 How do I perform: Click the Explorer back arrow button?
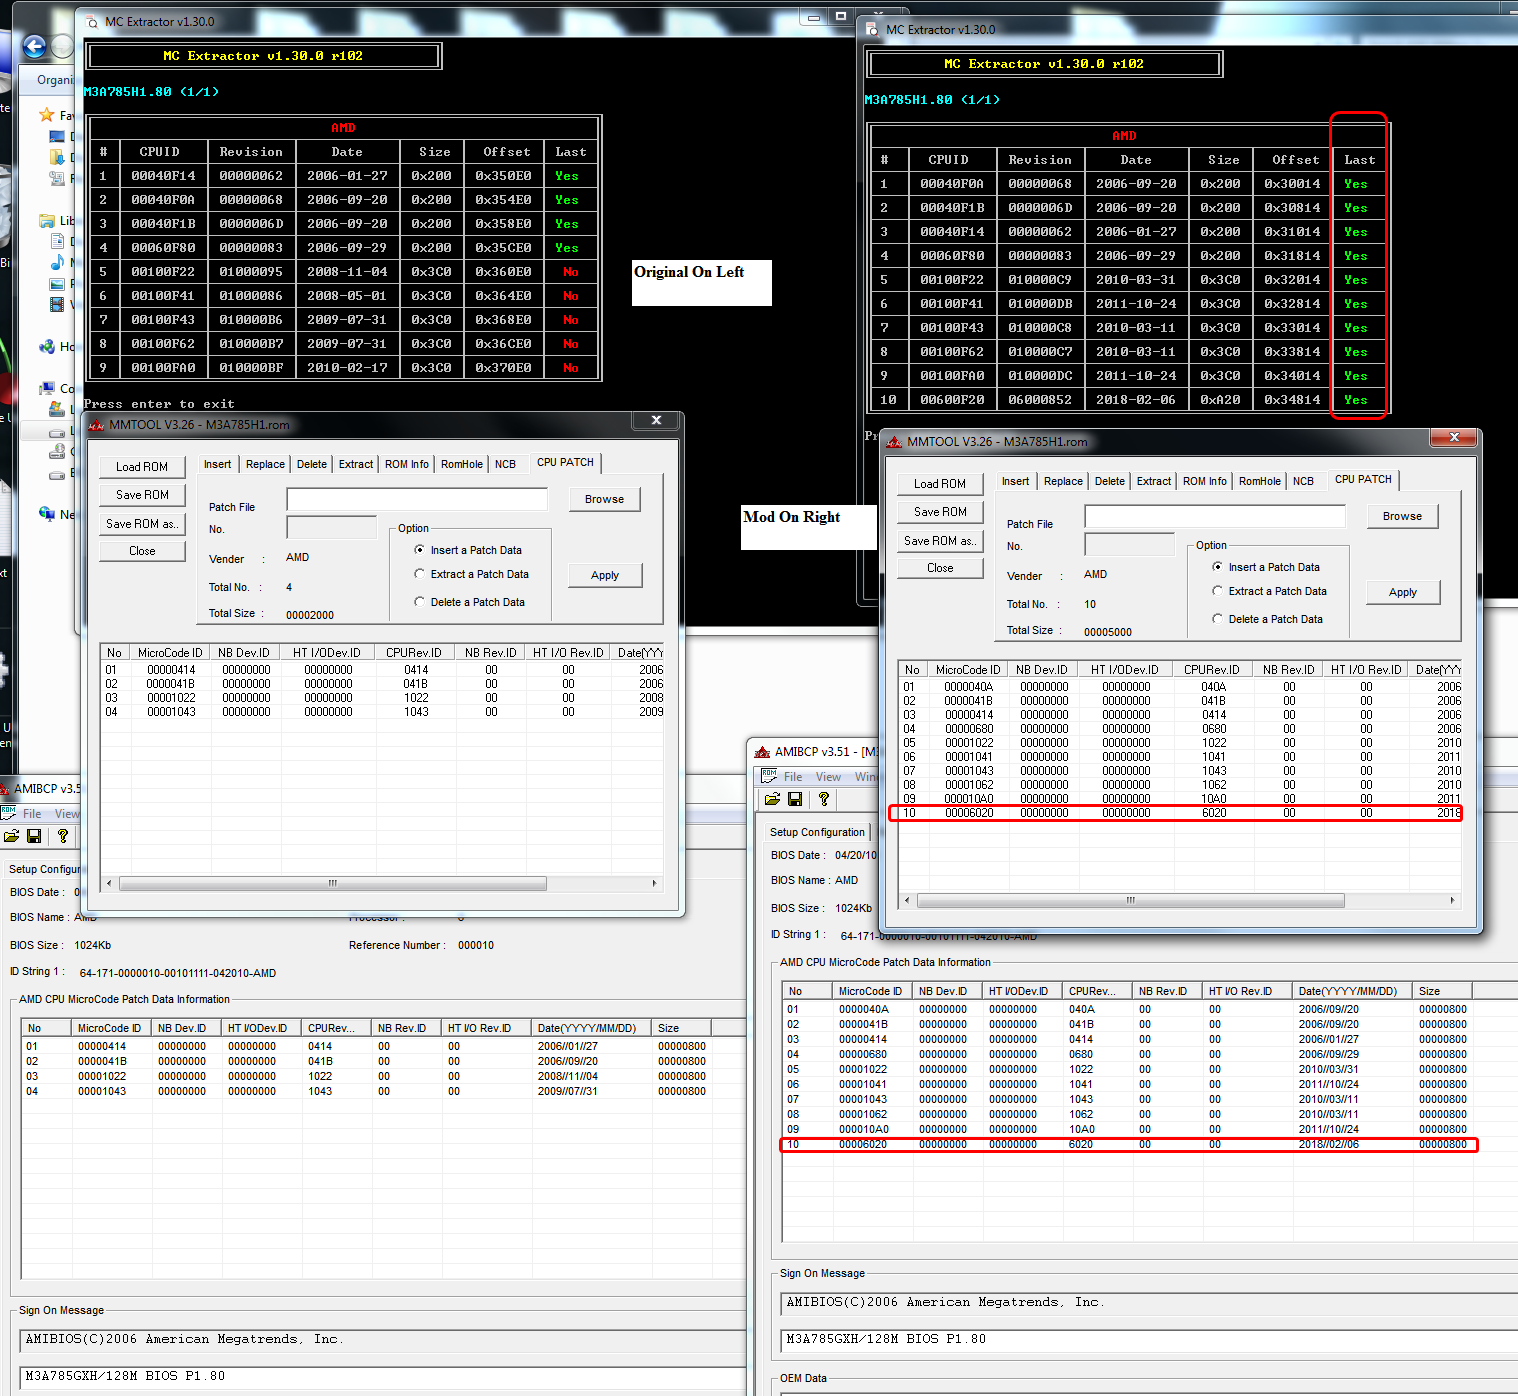35,46
